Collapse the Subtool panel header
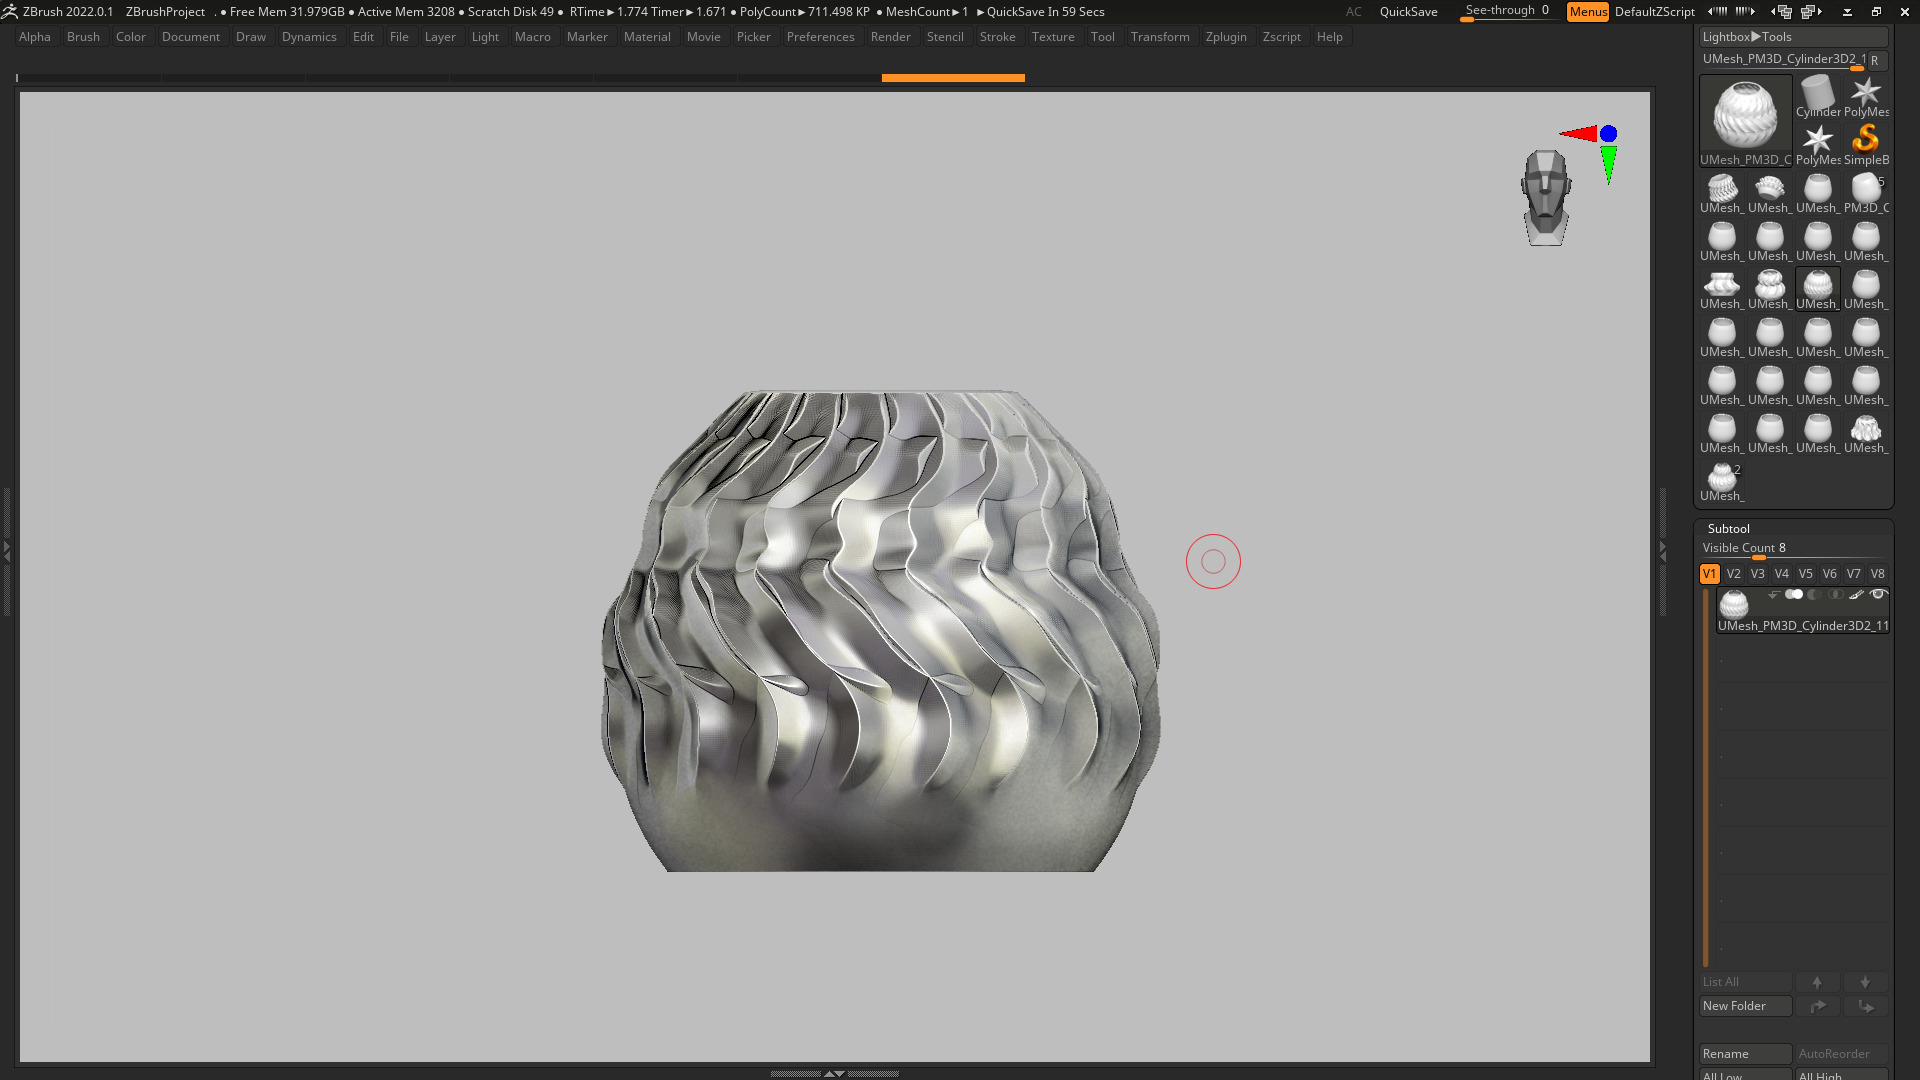This screenshot has height=1080, width=1920. coord(1728,529)
